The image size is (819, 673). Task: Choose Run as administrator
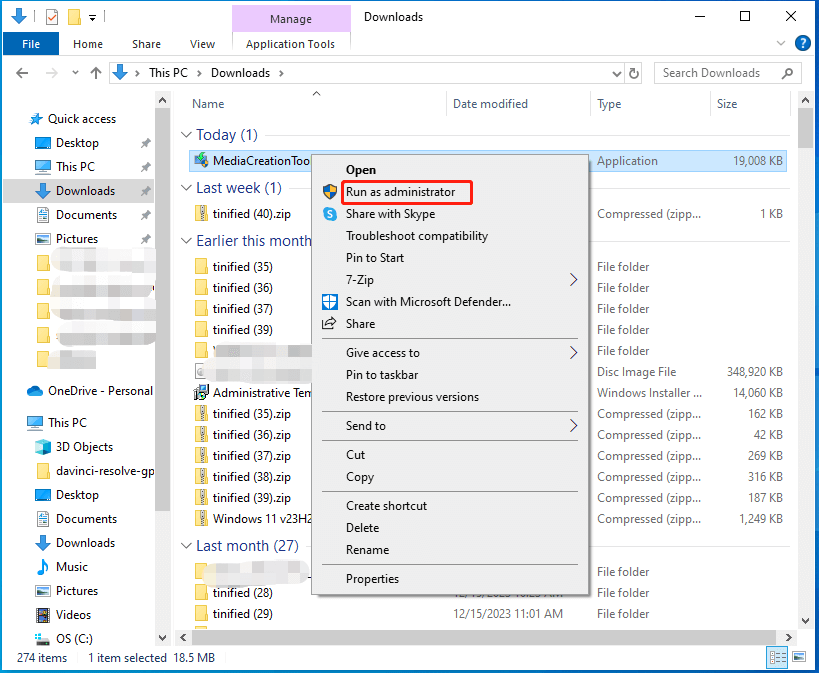tap(400, 192)
